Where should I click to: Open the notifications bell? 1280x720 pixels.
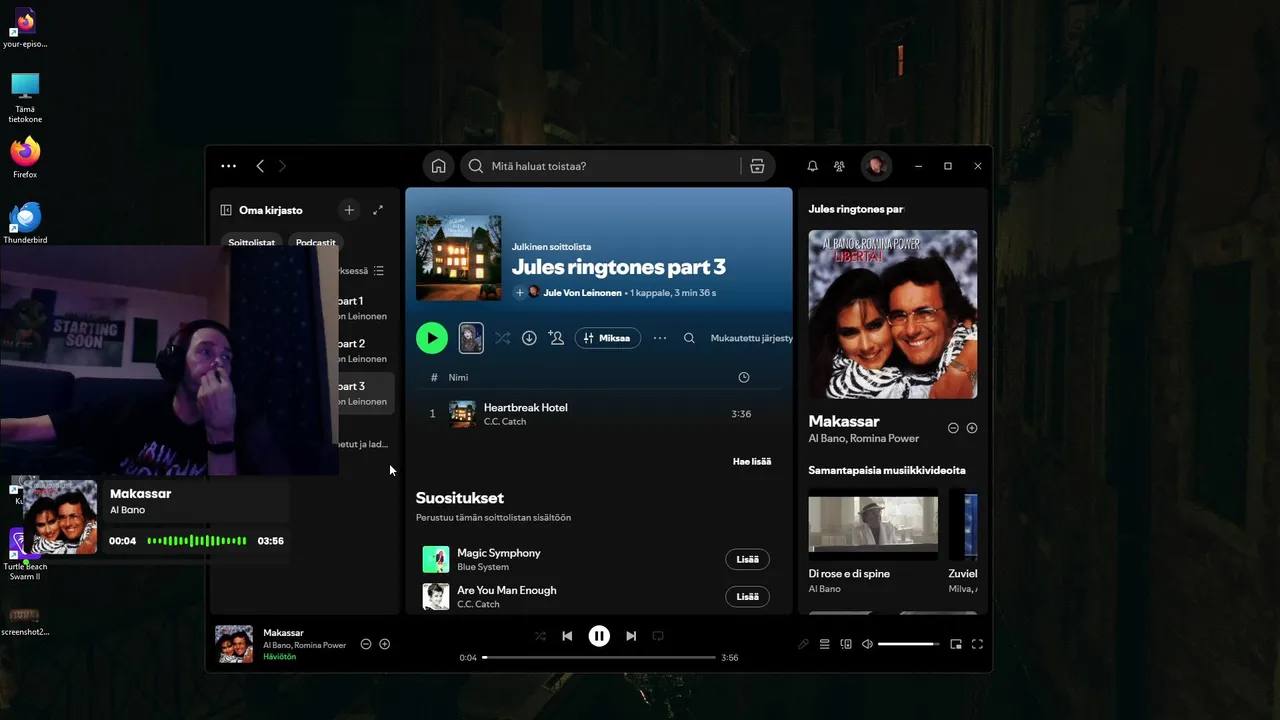[x=812, y=166]
